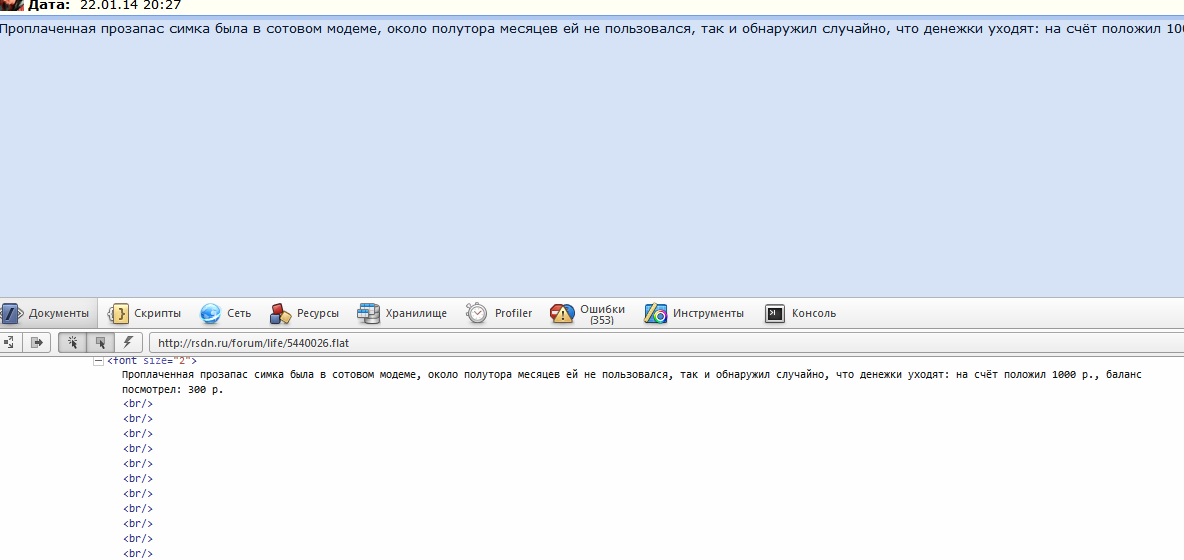This screenshot has width=1184, height=560.
Task: Toggle the lightning-bolt DOM update button
Action: pos(128,342)
